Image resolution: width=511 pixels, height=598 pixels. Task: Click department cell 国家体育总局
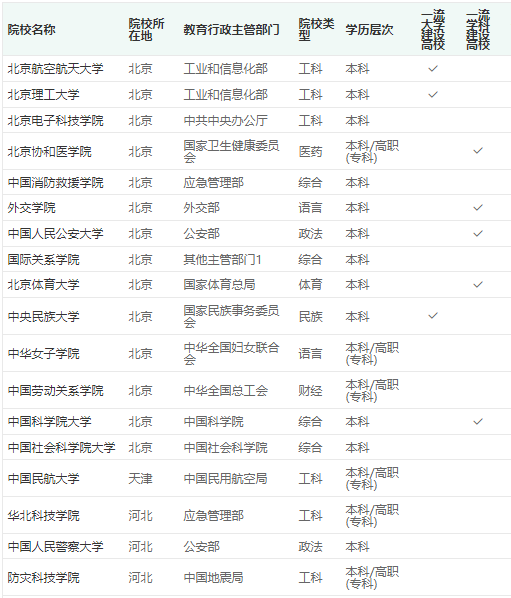pos(220,285)
